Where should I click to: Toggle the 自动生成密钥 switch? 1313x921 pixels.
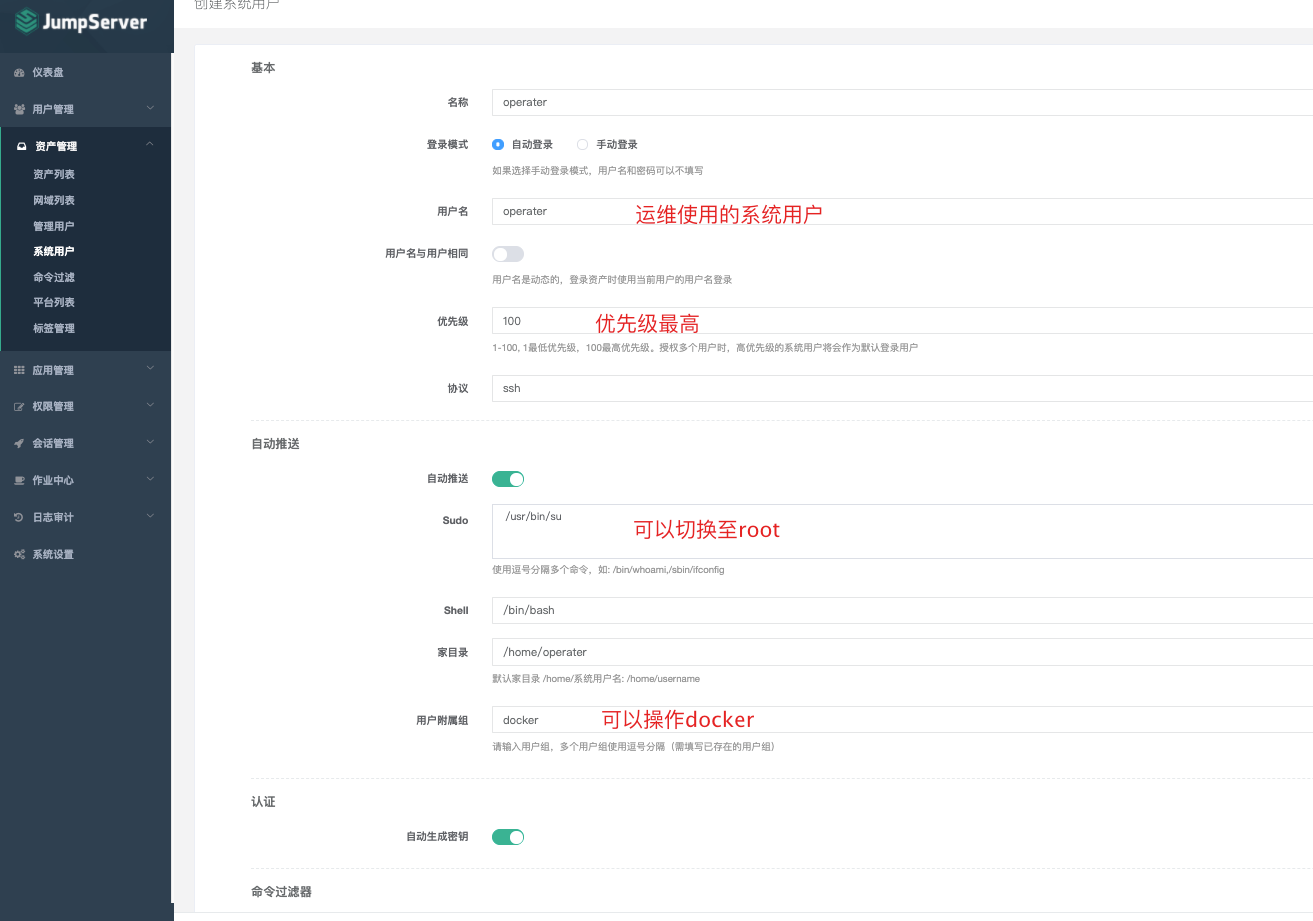[508, 837]
